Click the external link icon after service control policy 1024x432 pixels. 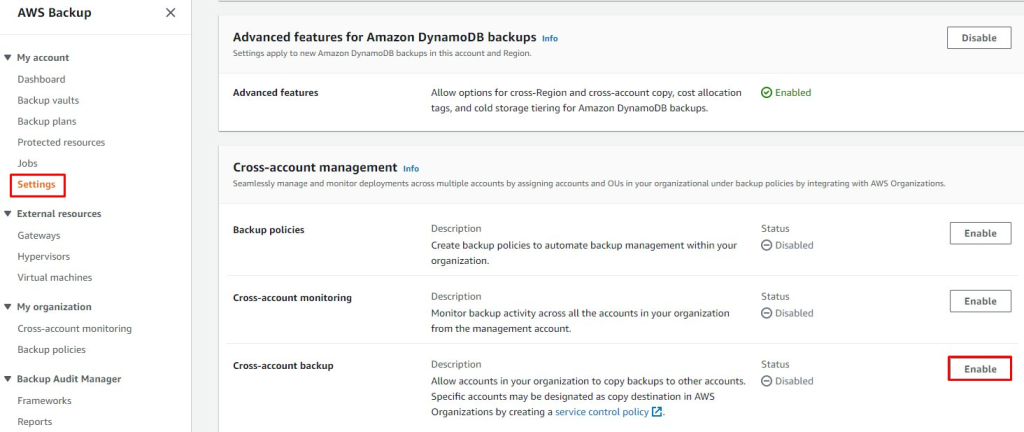click(x=657, y=412)
